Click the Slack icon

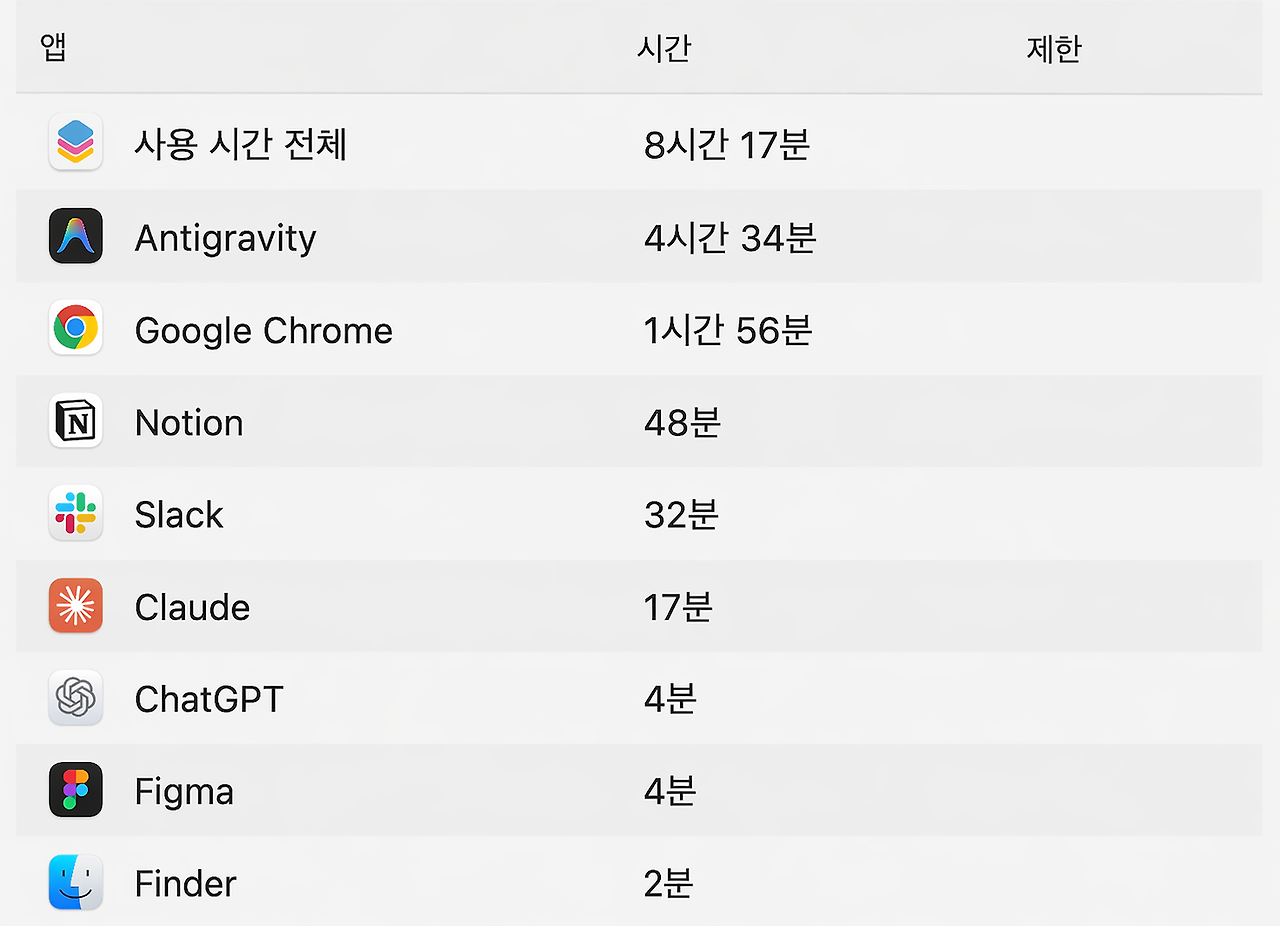click(75, 514)
